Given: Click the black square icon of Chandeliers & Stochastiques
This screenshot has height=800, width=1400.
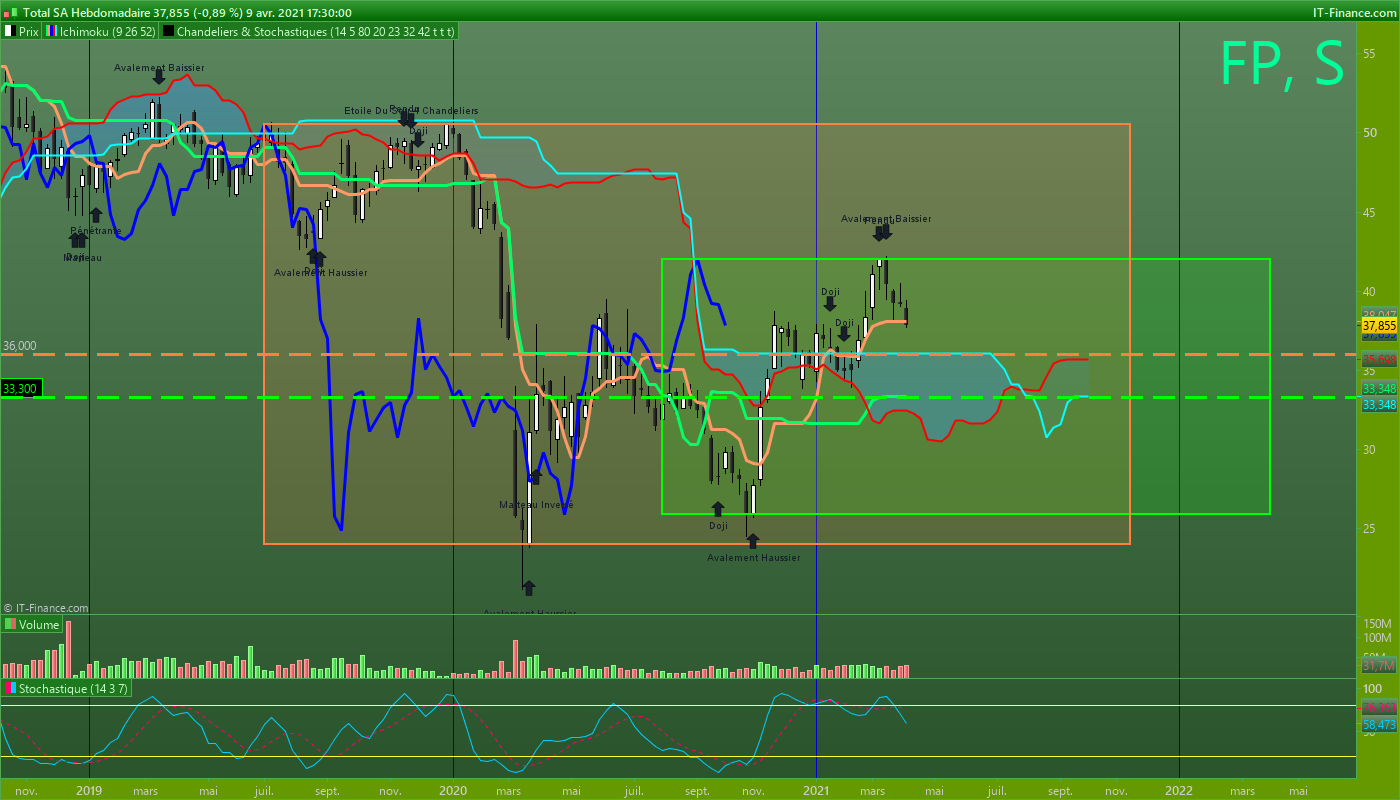Looking at the screenshot, I should 168,32.
